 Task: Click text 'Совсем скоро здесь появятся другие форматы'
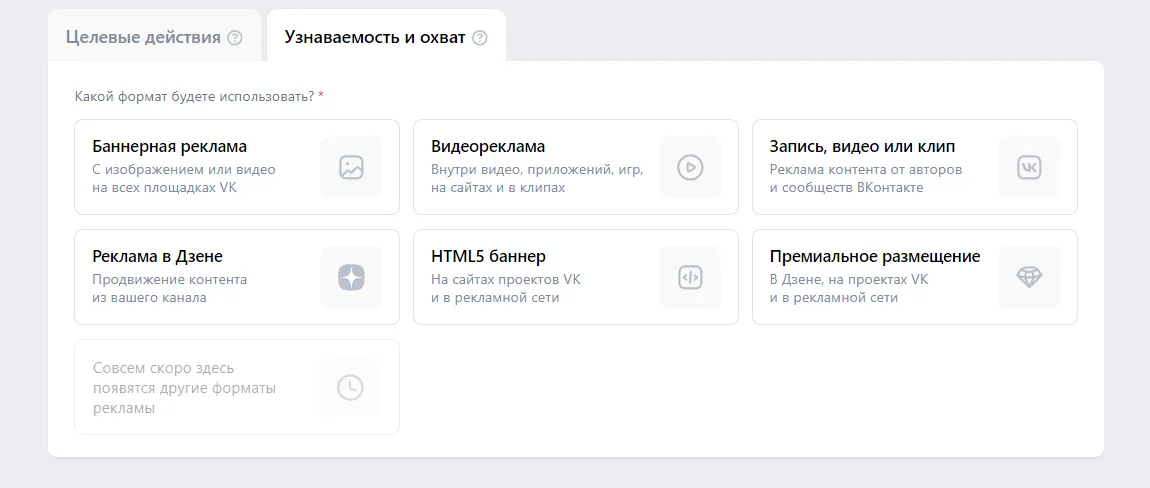coord(184,378)
